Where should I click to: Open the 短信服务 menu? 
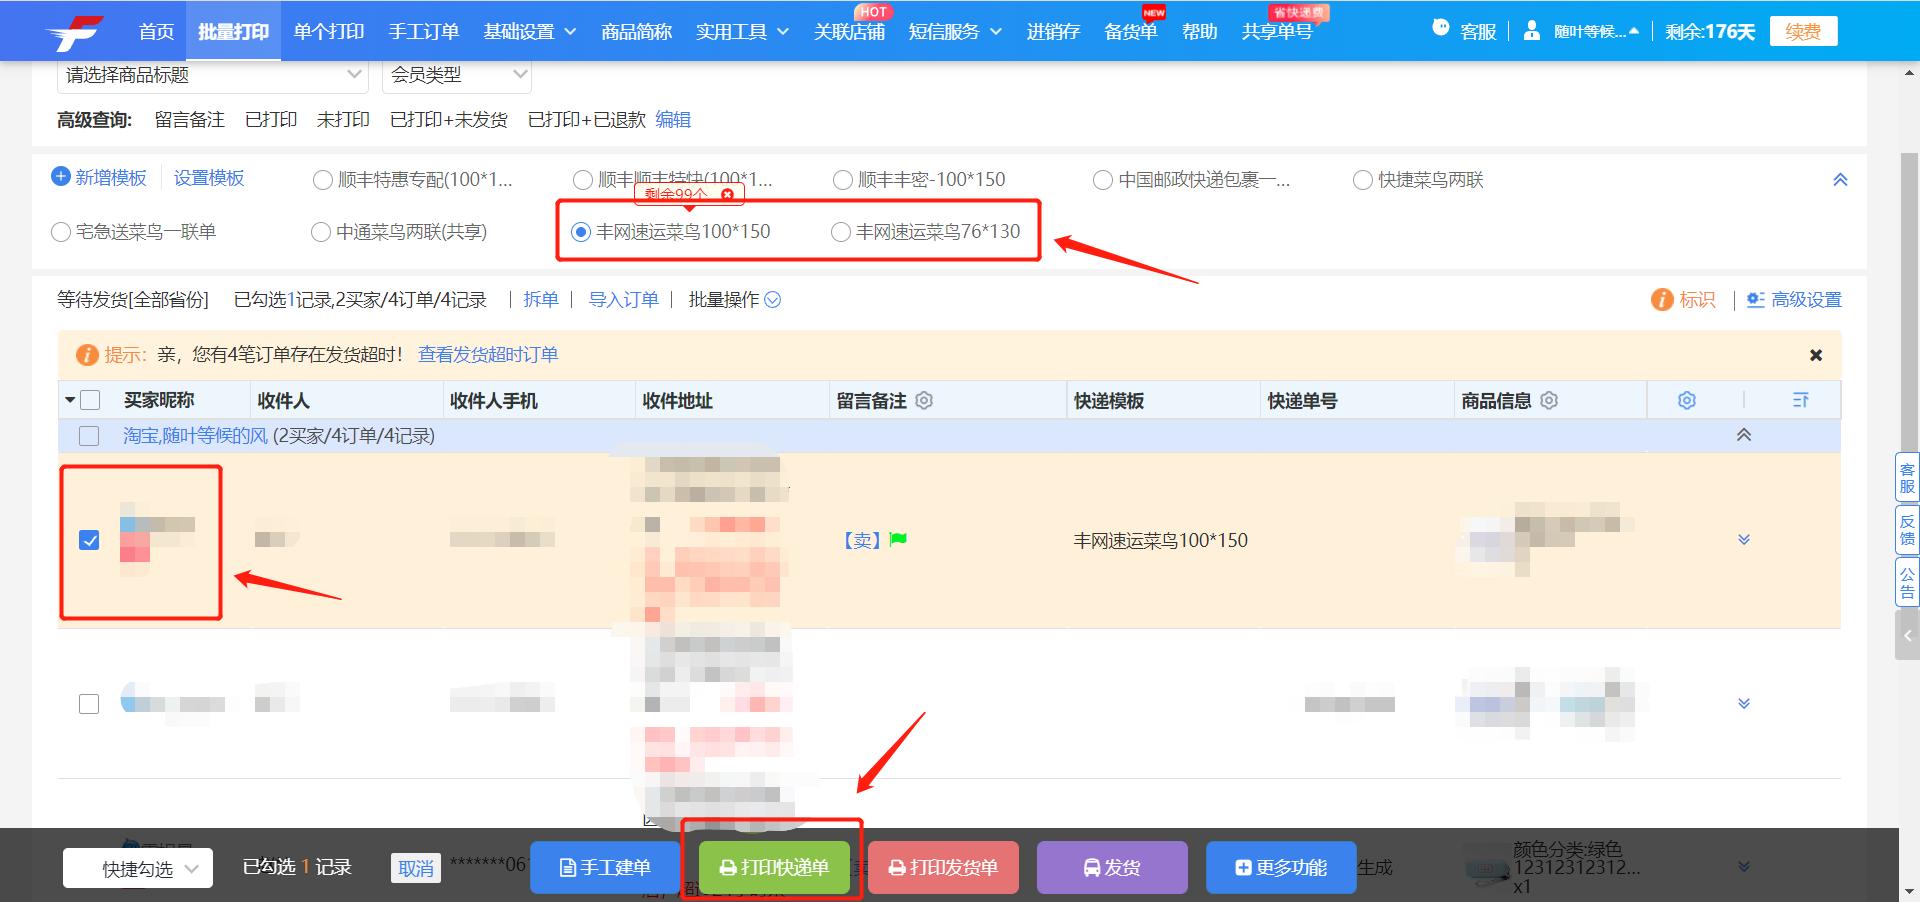(x=955, y=32)
